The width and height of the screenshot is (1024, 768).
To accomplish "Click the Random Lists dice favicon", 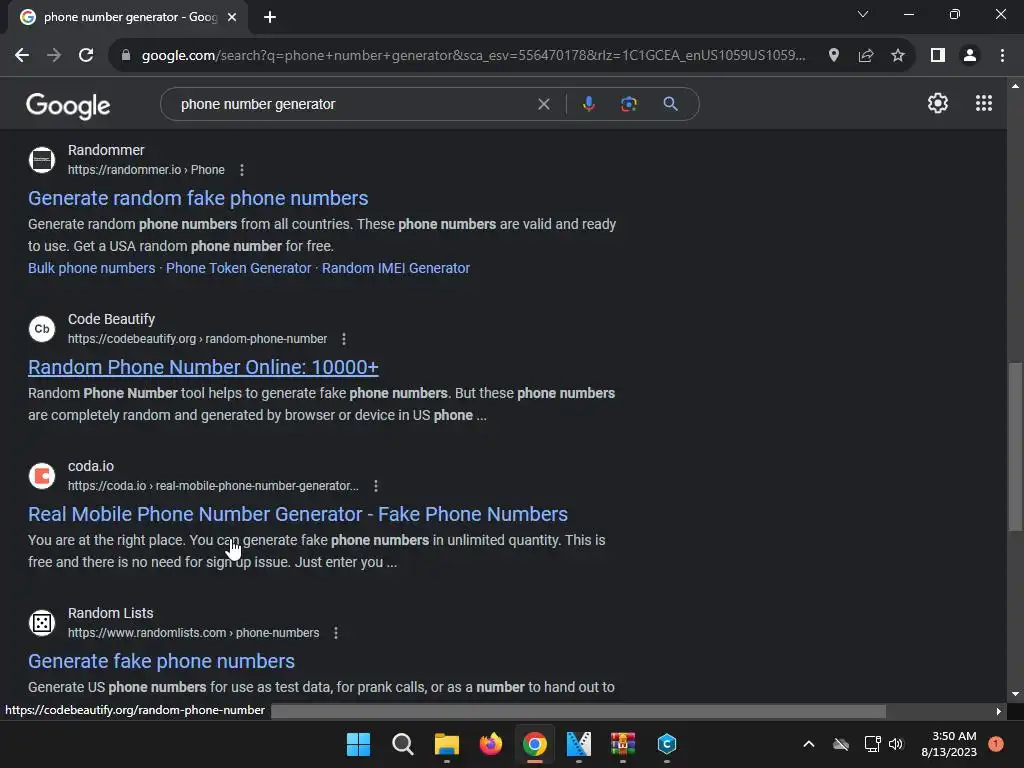I will 42,622.
